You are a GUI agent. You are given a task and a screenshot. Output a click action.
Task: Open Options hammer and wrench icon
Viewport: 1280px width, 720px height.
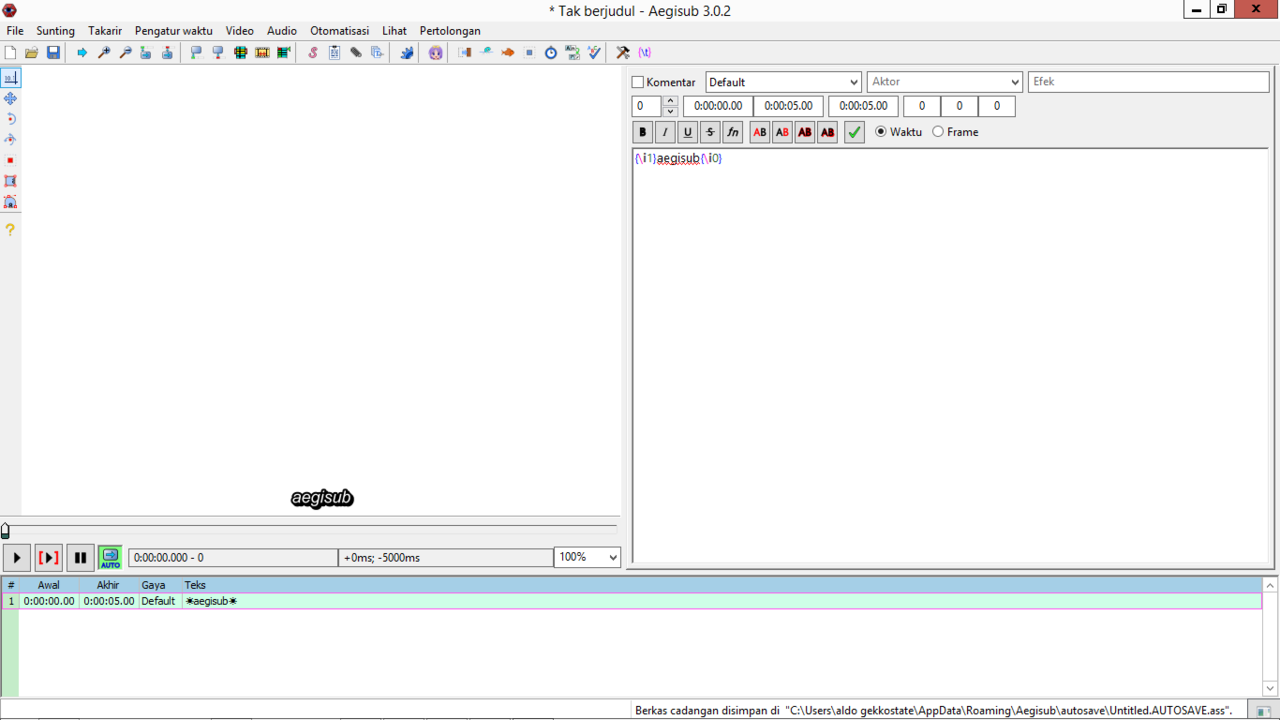click(x=623, y=52)
